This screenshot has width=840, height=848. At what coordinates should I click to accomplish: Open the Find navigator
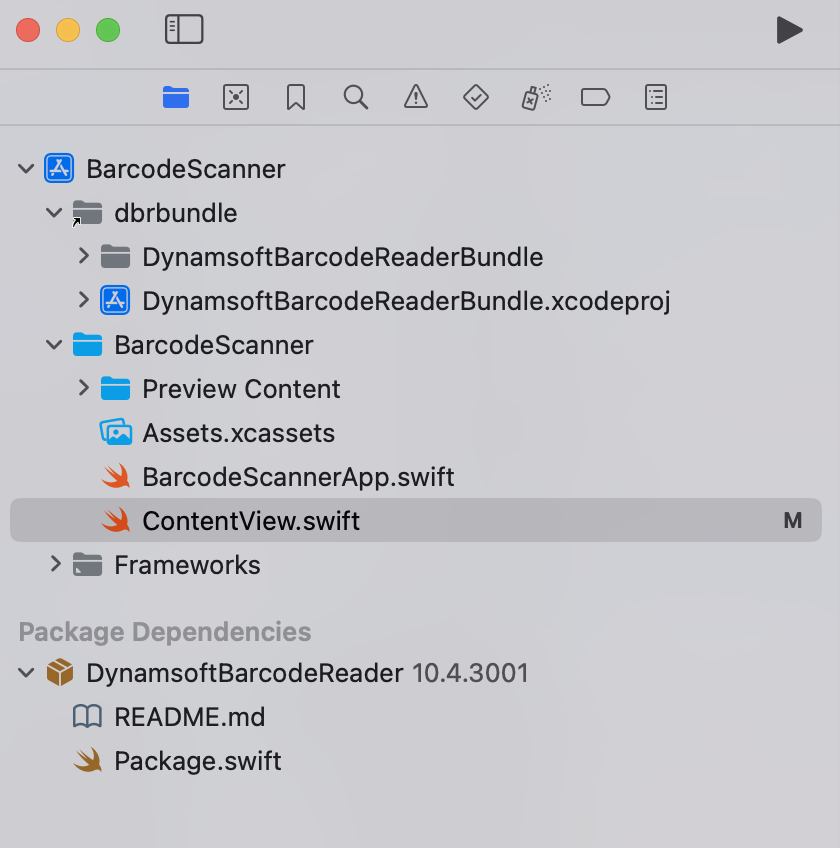coord(356,97)
